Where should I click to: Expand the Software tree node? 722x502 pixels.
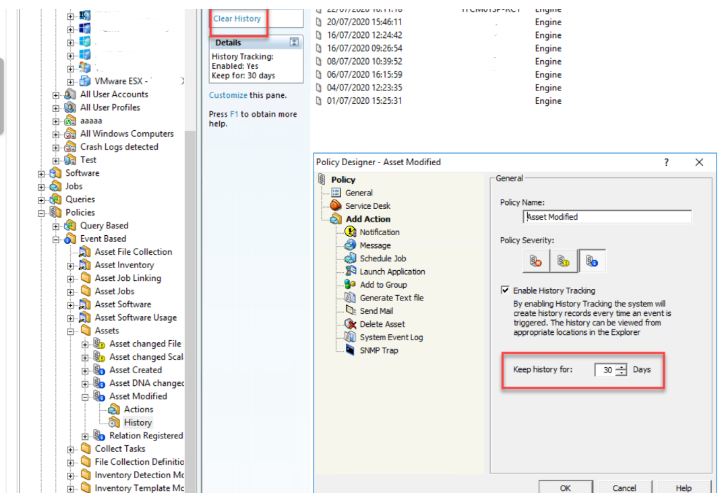pos(42,173)
